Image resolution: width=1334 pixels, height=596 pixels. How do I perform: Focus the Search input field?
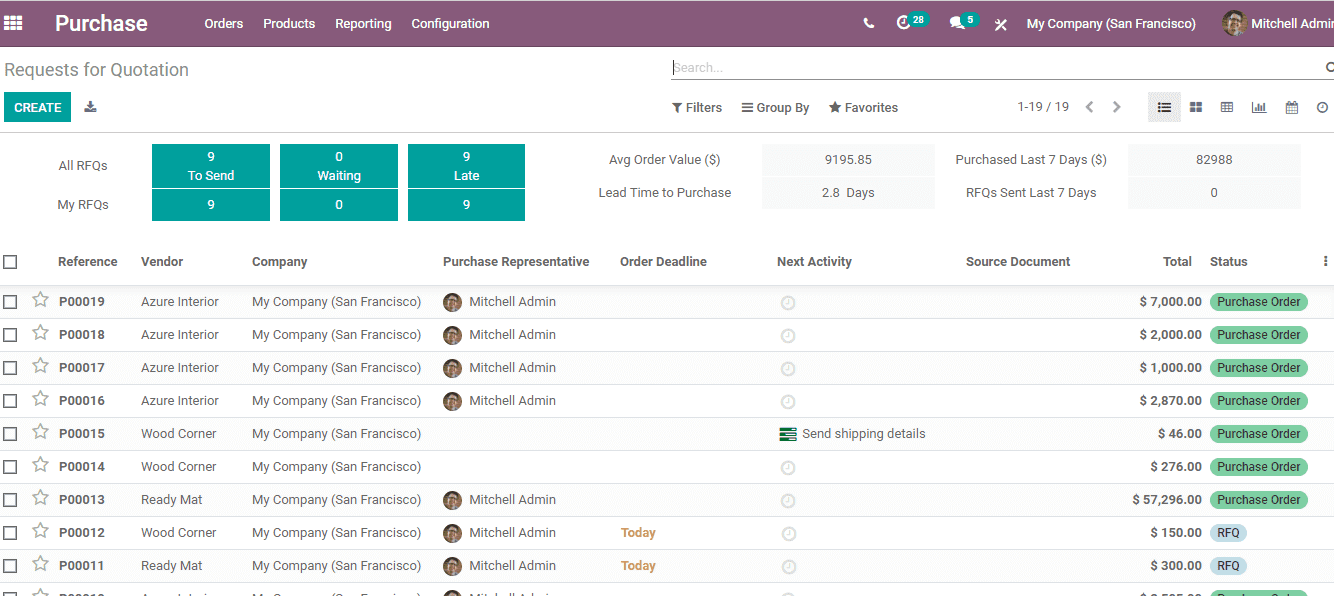click(995, 68)
